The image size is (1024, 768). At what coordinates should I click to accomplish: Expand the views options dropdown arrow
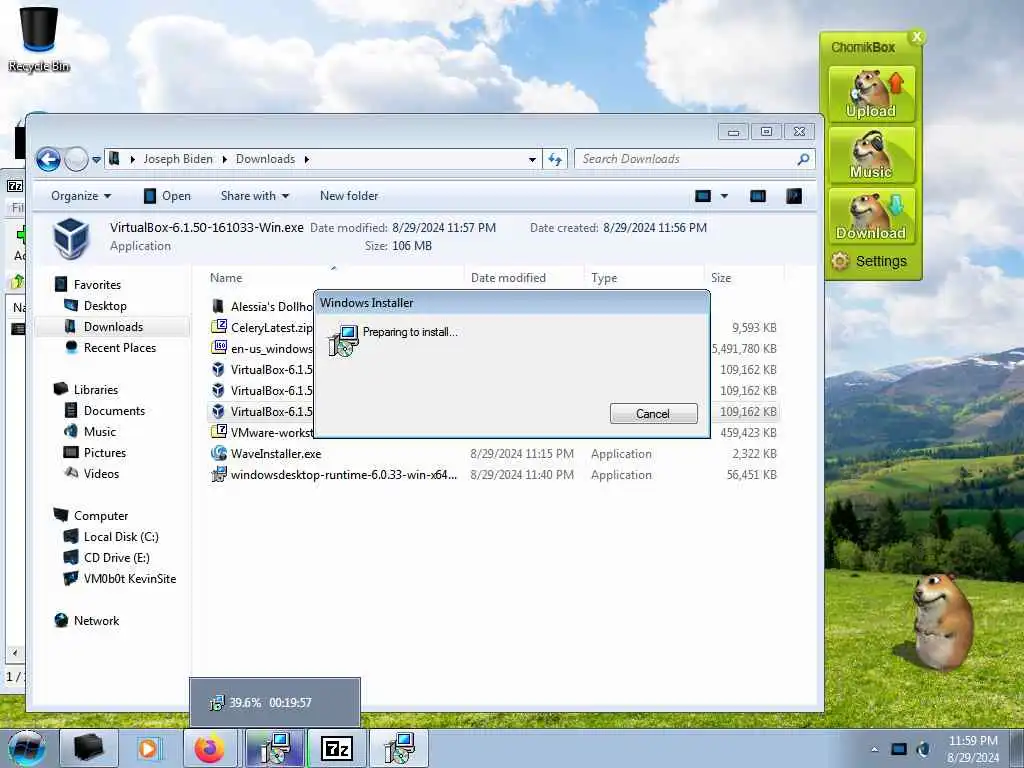[724, 196]
